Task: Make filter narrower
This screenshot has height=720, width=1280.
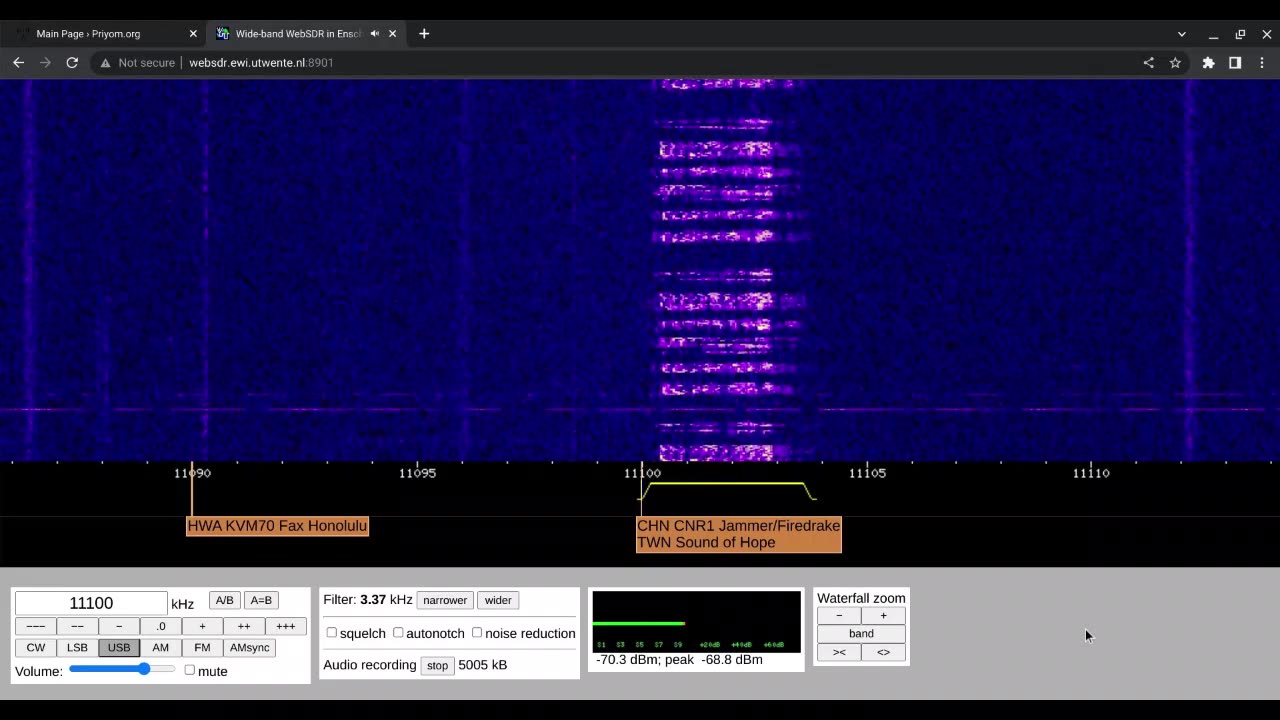Action: pos(445,600)
